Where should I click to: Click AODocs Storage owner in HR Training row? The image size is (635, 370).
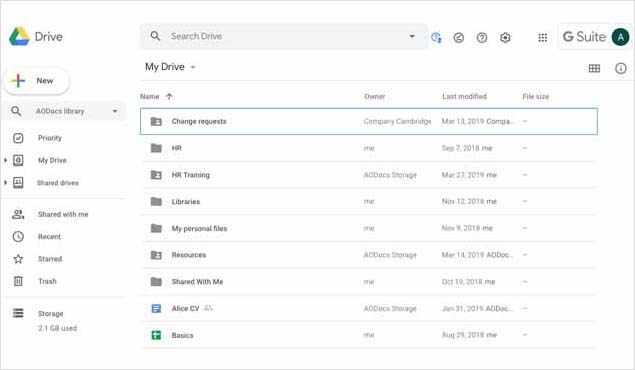coord(390,175)
